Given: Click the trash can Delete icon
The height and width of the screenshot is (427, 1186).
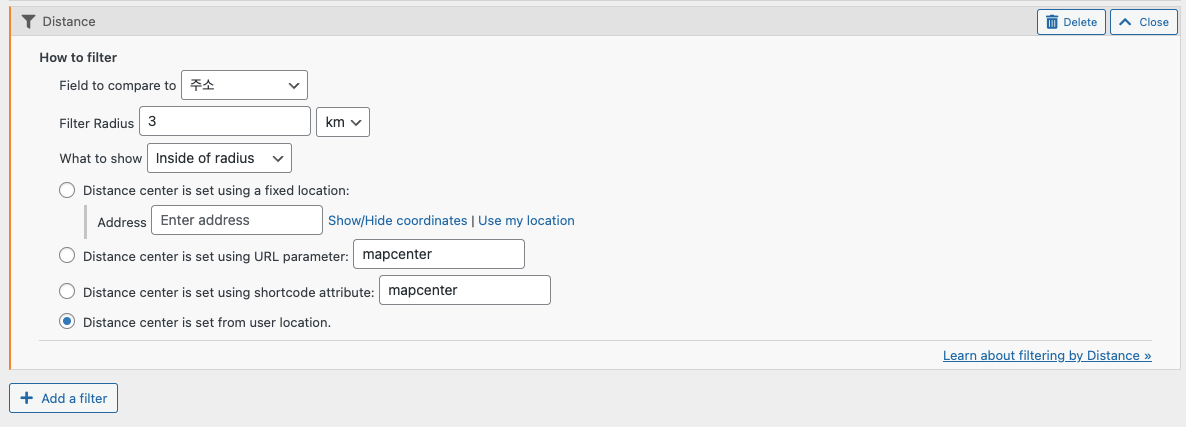Looking at the screenshot, I should click(1052, 22).
